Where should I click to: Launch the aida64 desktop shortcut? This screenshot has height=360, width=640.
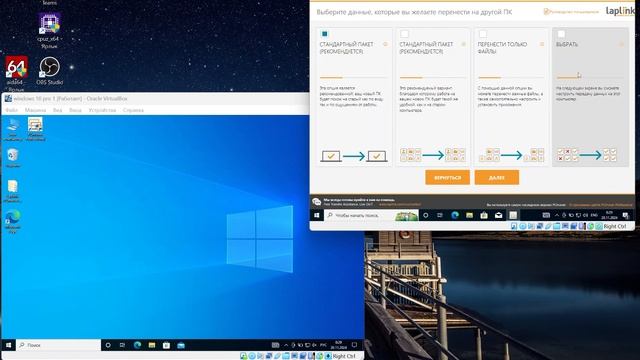click(x=16, y=73)
